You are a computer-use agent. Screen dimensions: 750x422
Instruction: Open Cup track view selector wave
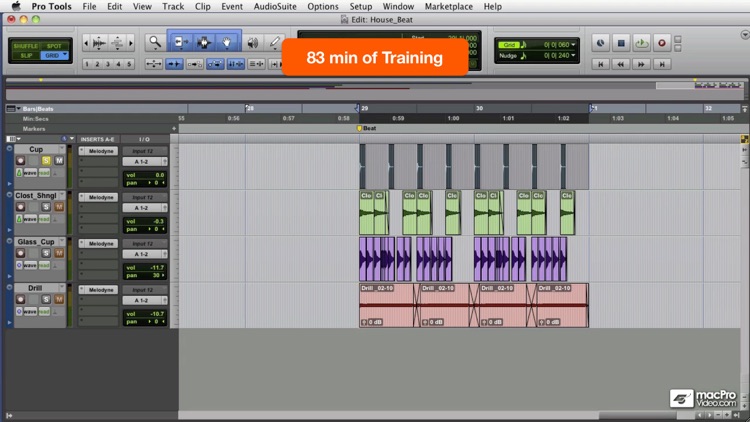(30, 173)
